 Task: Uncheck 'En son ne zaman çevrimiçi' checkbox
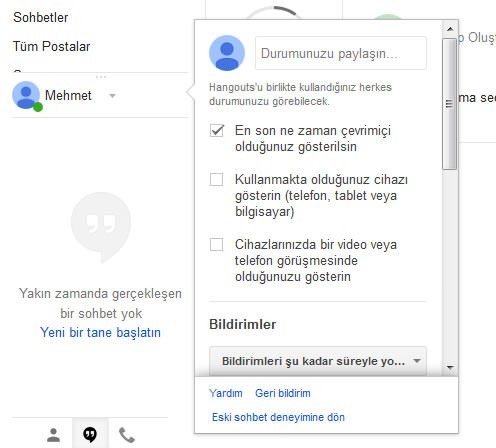[x=217, y=130]
